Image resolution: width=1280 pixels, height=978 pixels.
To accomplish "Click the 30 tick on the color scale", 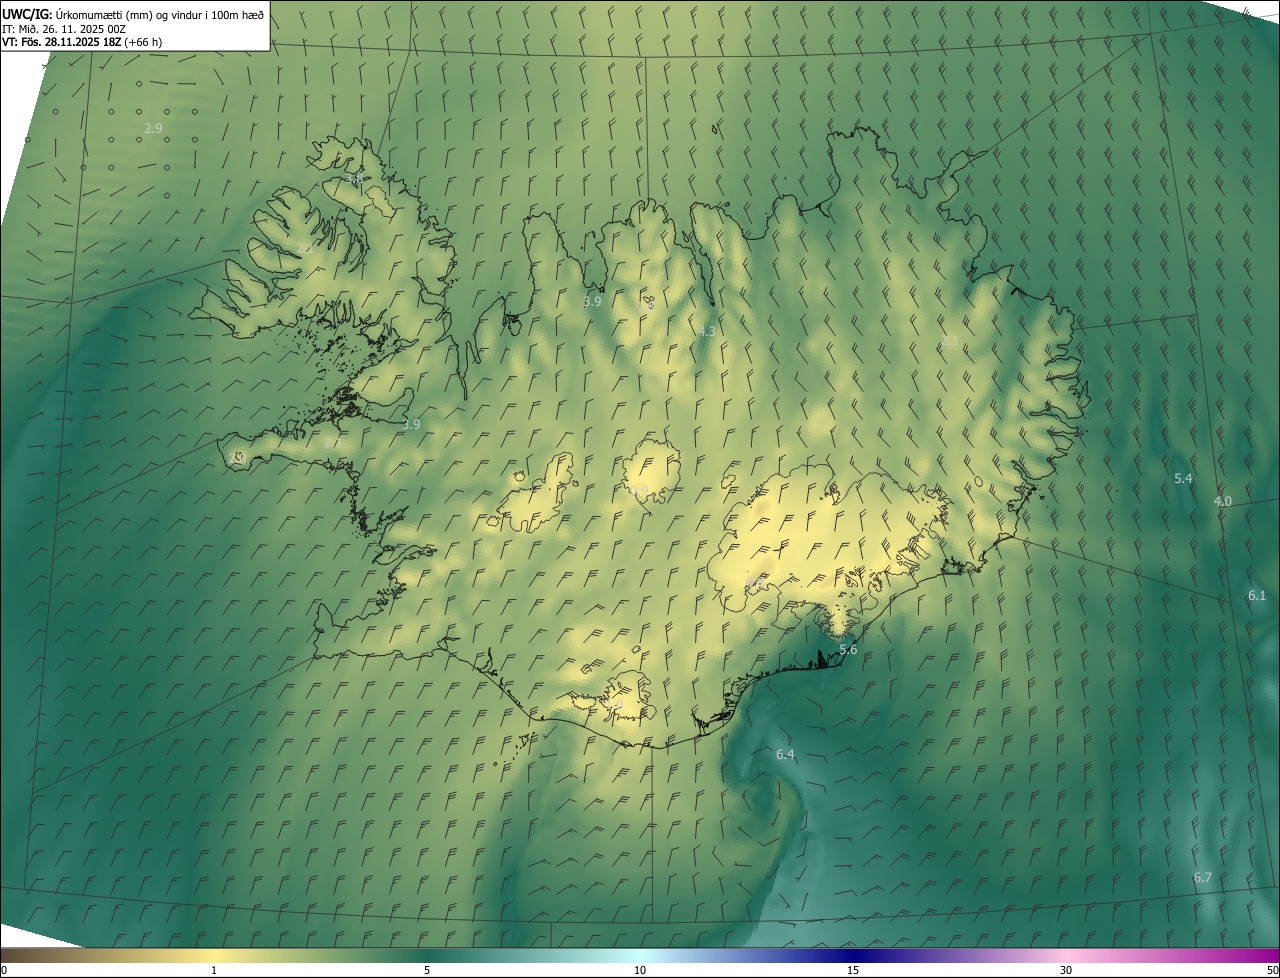I will (1066, 970).
